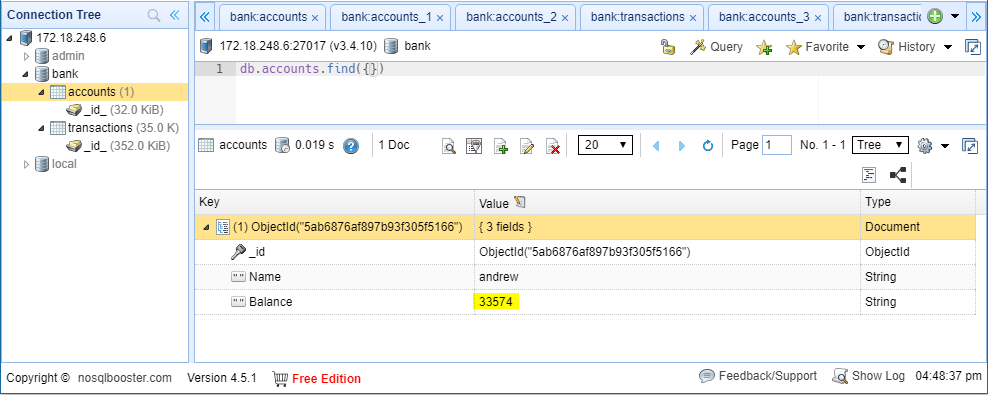Open the Tree view mode dropdown

tap(880, 145)
